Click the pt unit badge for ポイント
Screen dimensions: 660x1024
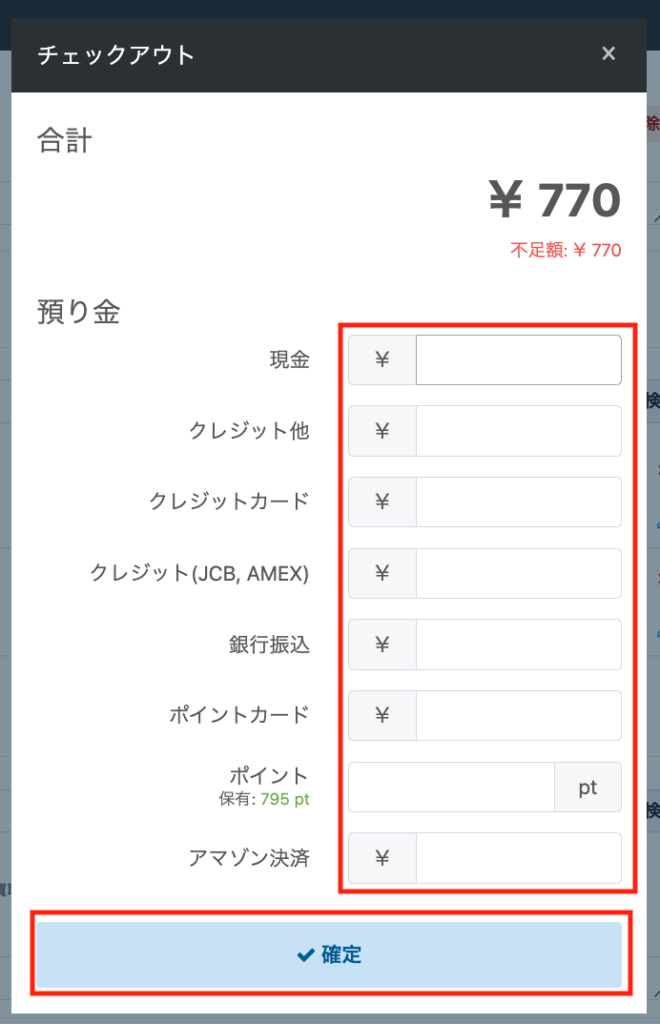pyautogui.click(x=588, y=787)
